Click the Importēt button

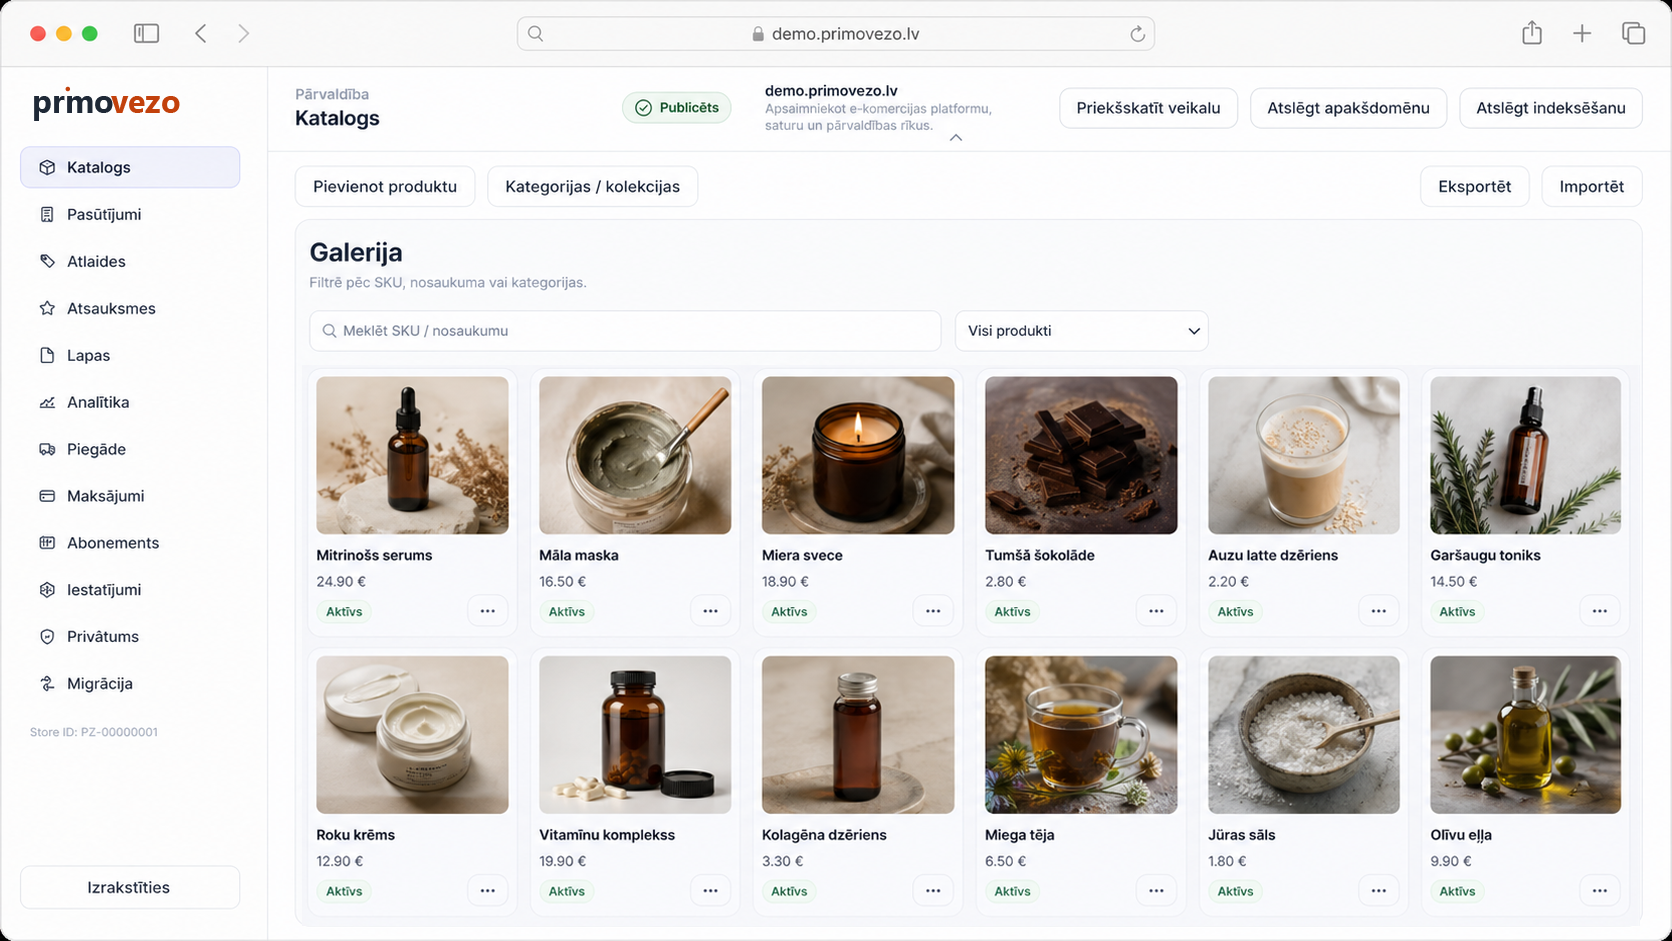(x=1592, y=187)
